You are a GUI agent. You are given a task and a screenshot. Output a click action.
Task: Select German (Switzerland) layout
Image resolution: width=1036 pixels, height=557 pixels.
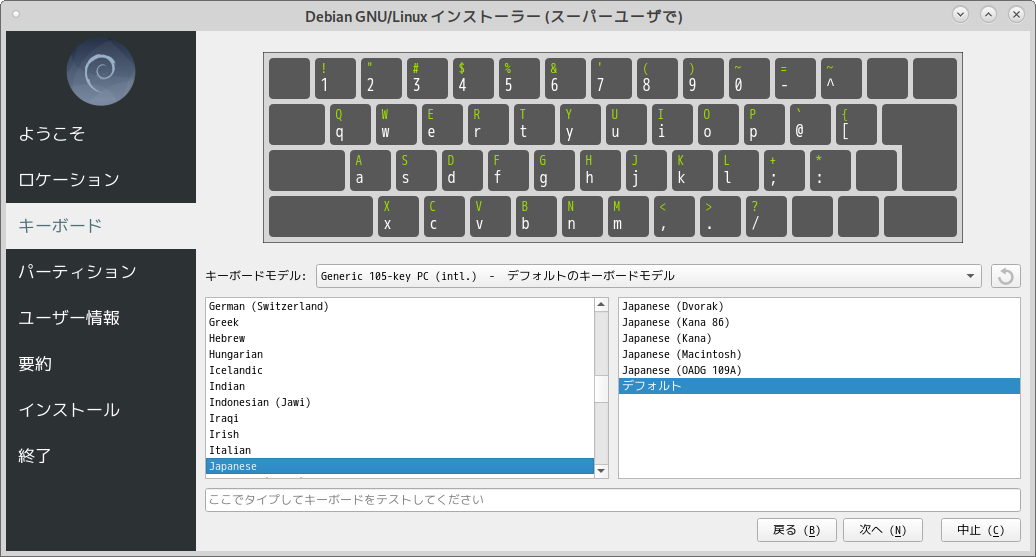click(x=400, y=307)
